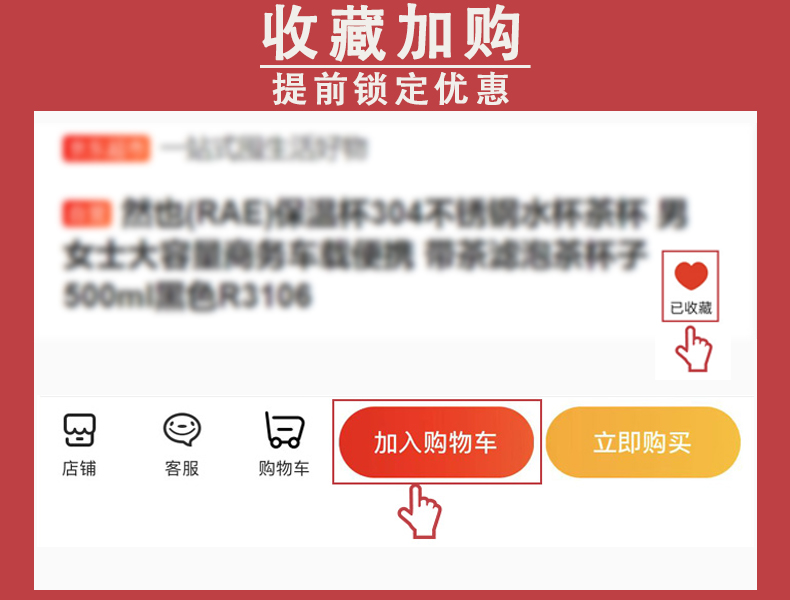
Task: Open the 店铺 store icon
Action: click(x=80, y=430)
